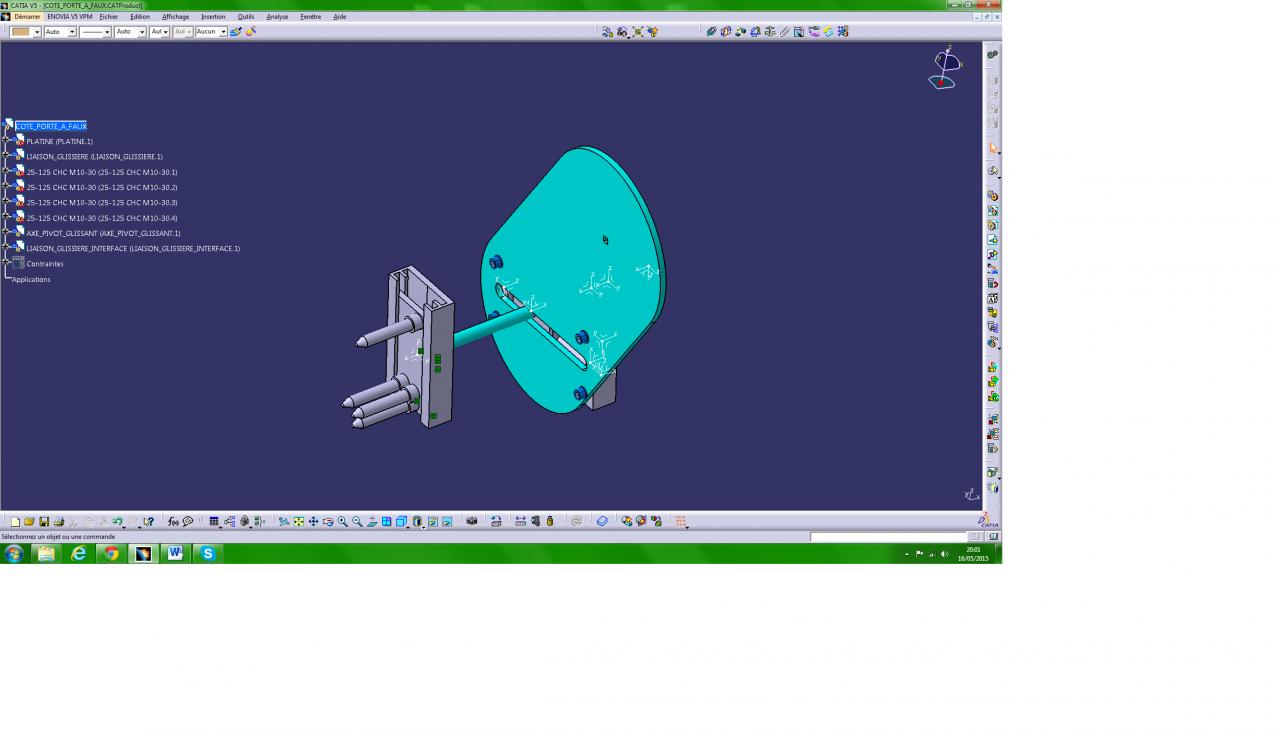1280x732 pixels.
Task: Click the Design Table icon
Action: click(x=214, y=521)
